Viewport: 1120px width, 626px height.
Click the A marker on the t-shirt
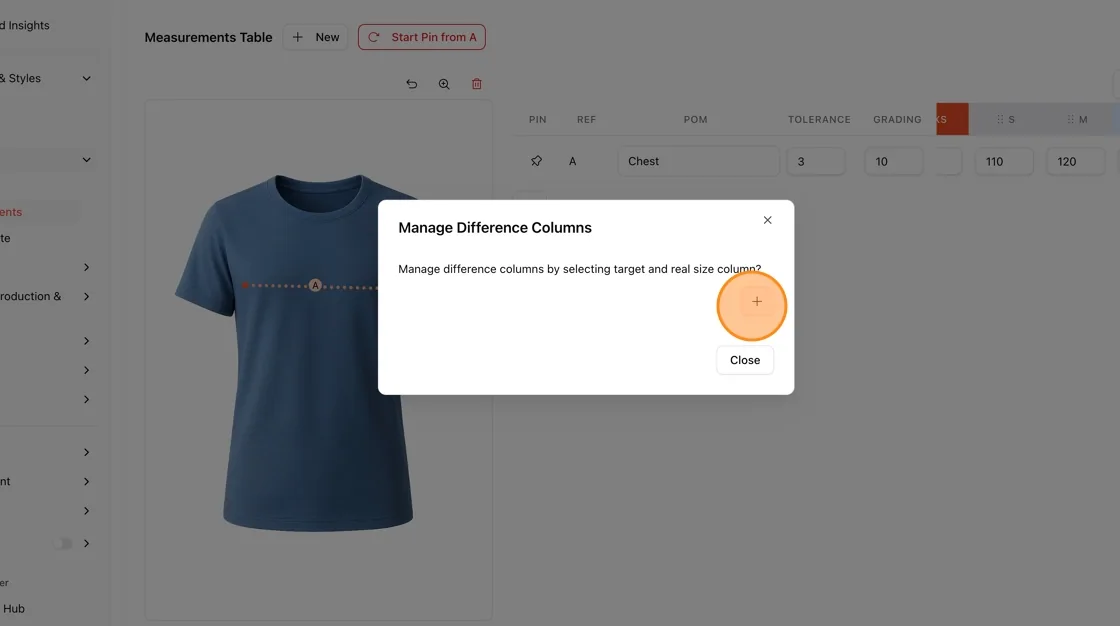coord(315,285)
